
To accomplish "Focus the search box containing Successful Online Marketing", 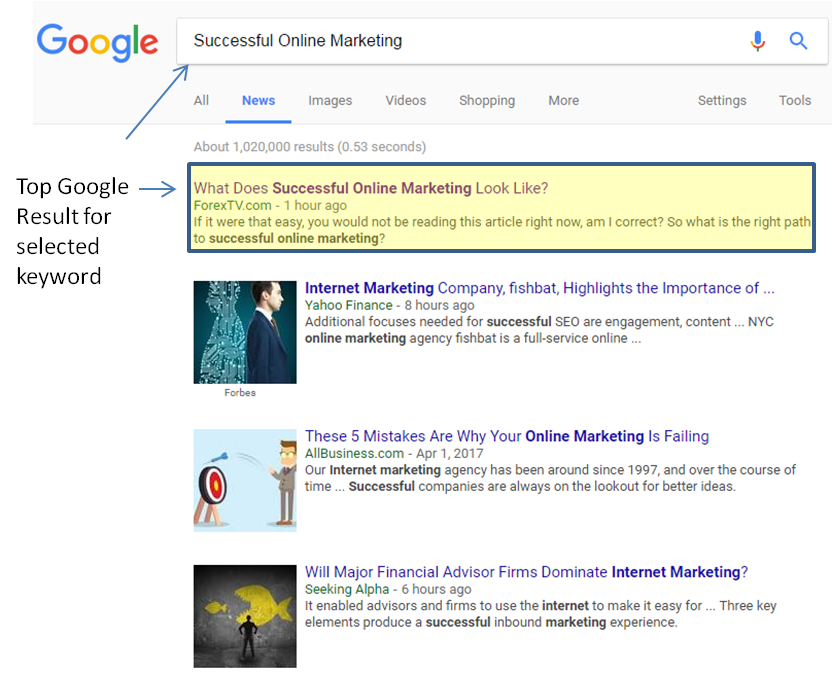I will (502, 41).
